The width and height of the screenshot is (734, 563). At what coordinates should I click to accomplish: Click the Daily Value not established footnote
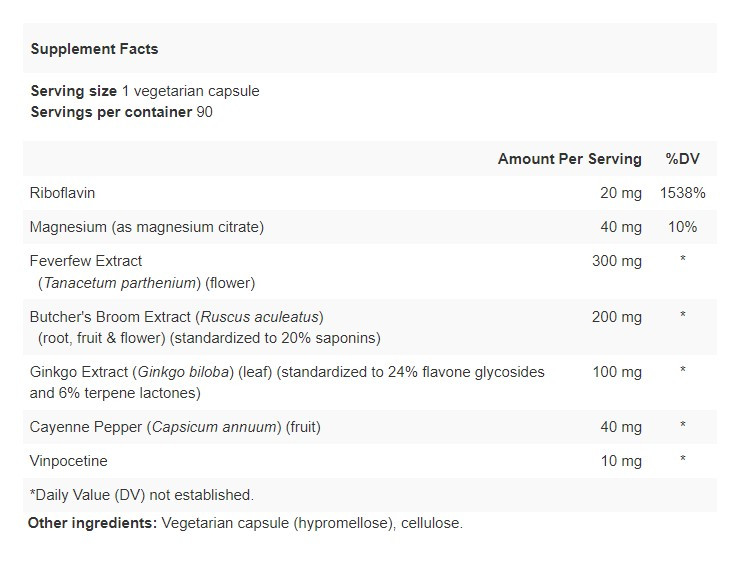142,495
